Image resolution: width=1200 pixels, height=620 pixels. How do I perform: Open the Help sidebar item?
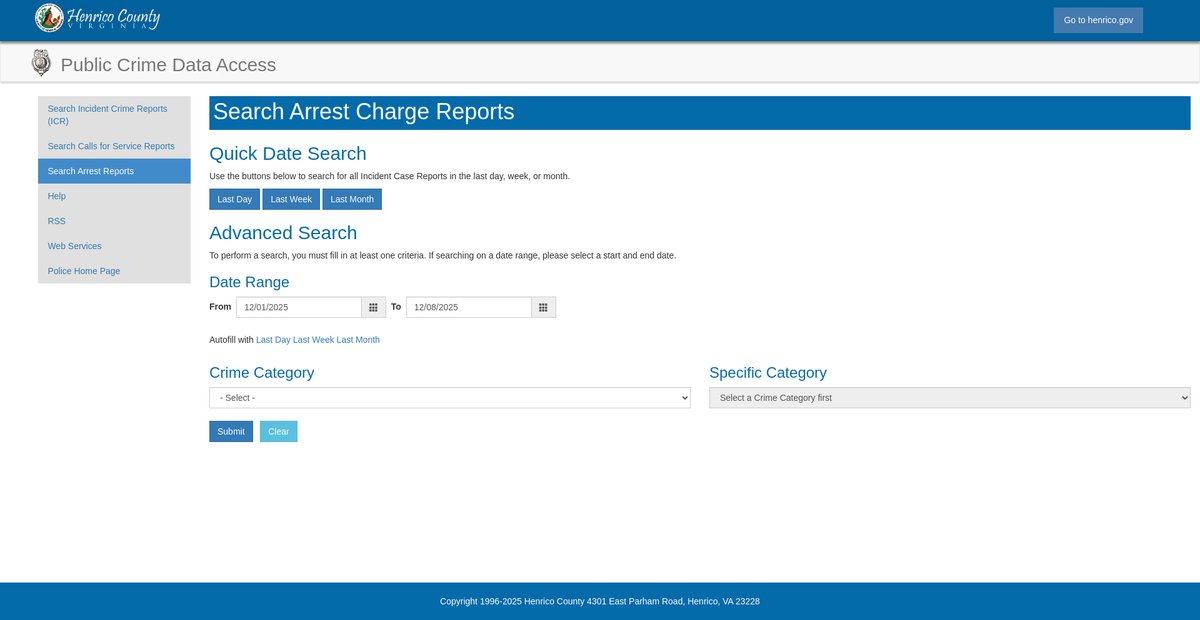pyautogui.click(x=57, y=196)
